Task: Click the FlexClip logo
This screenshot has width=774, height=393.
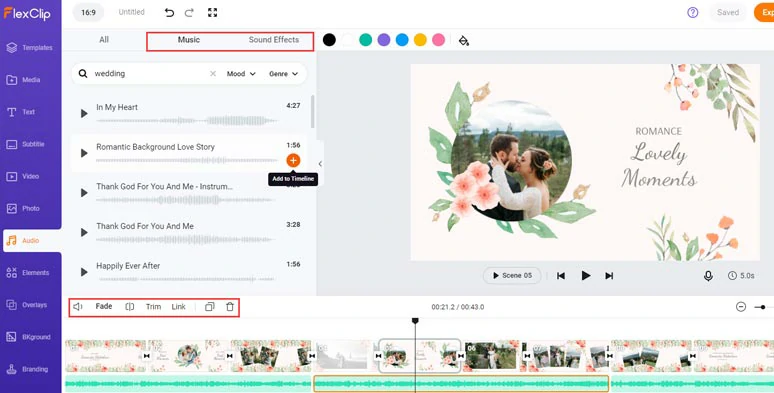Action: (x=27, y=13)
